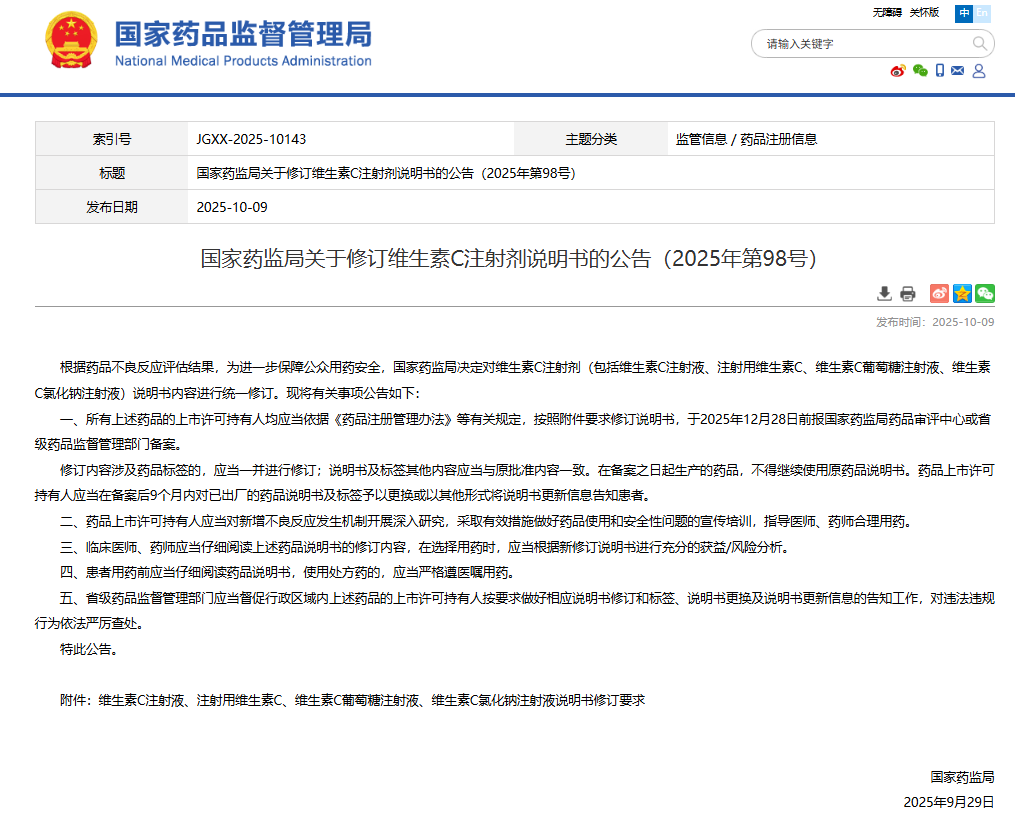The width and height of the screenshot is (1015, 823).
Task: Enable the 关怀版 care mode
Action: click(924, 13)
